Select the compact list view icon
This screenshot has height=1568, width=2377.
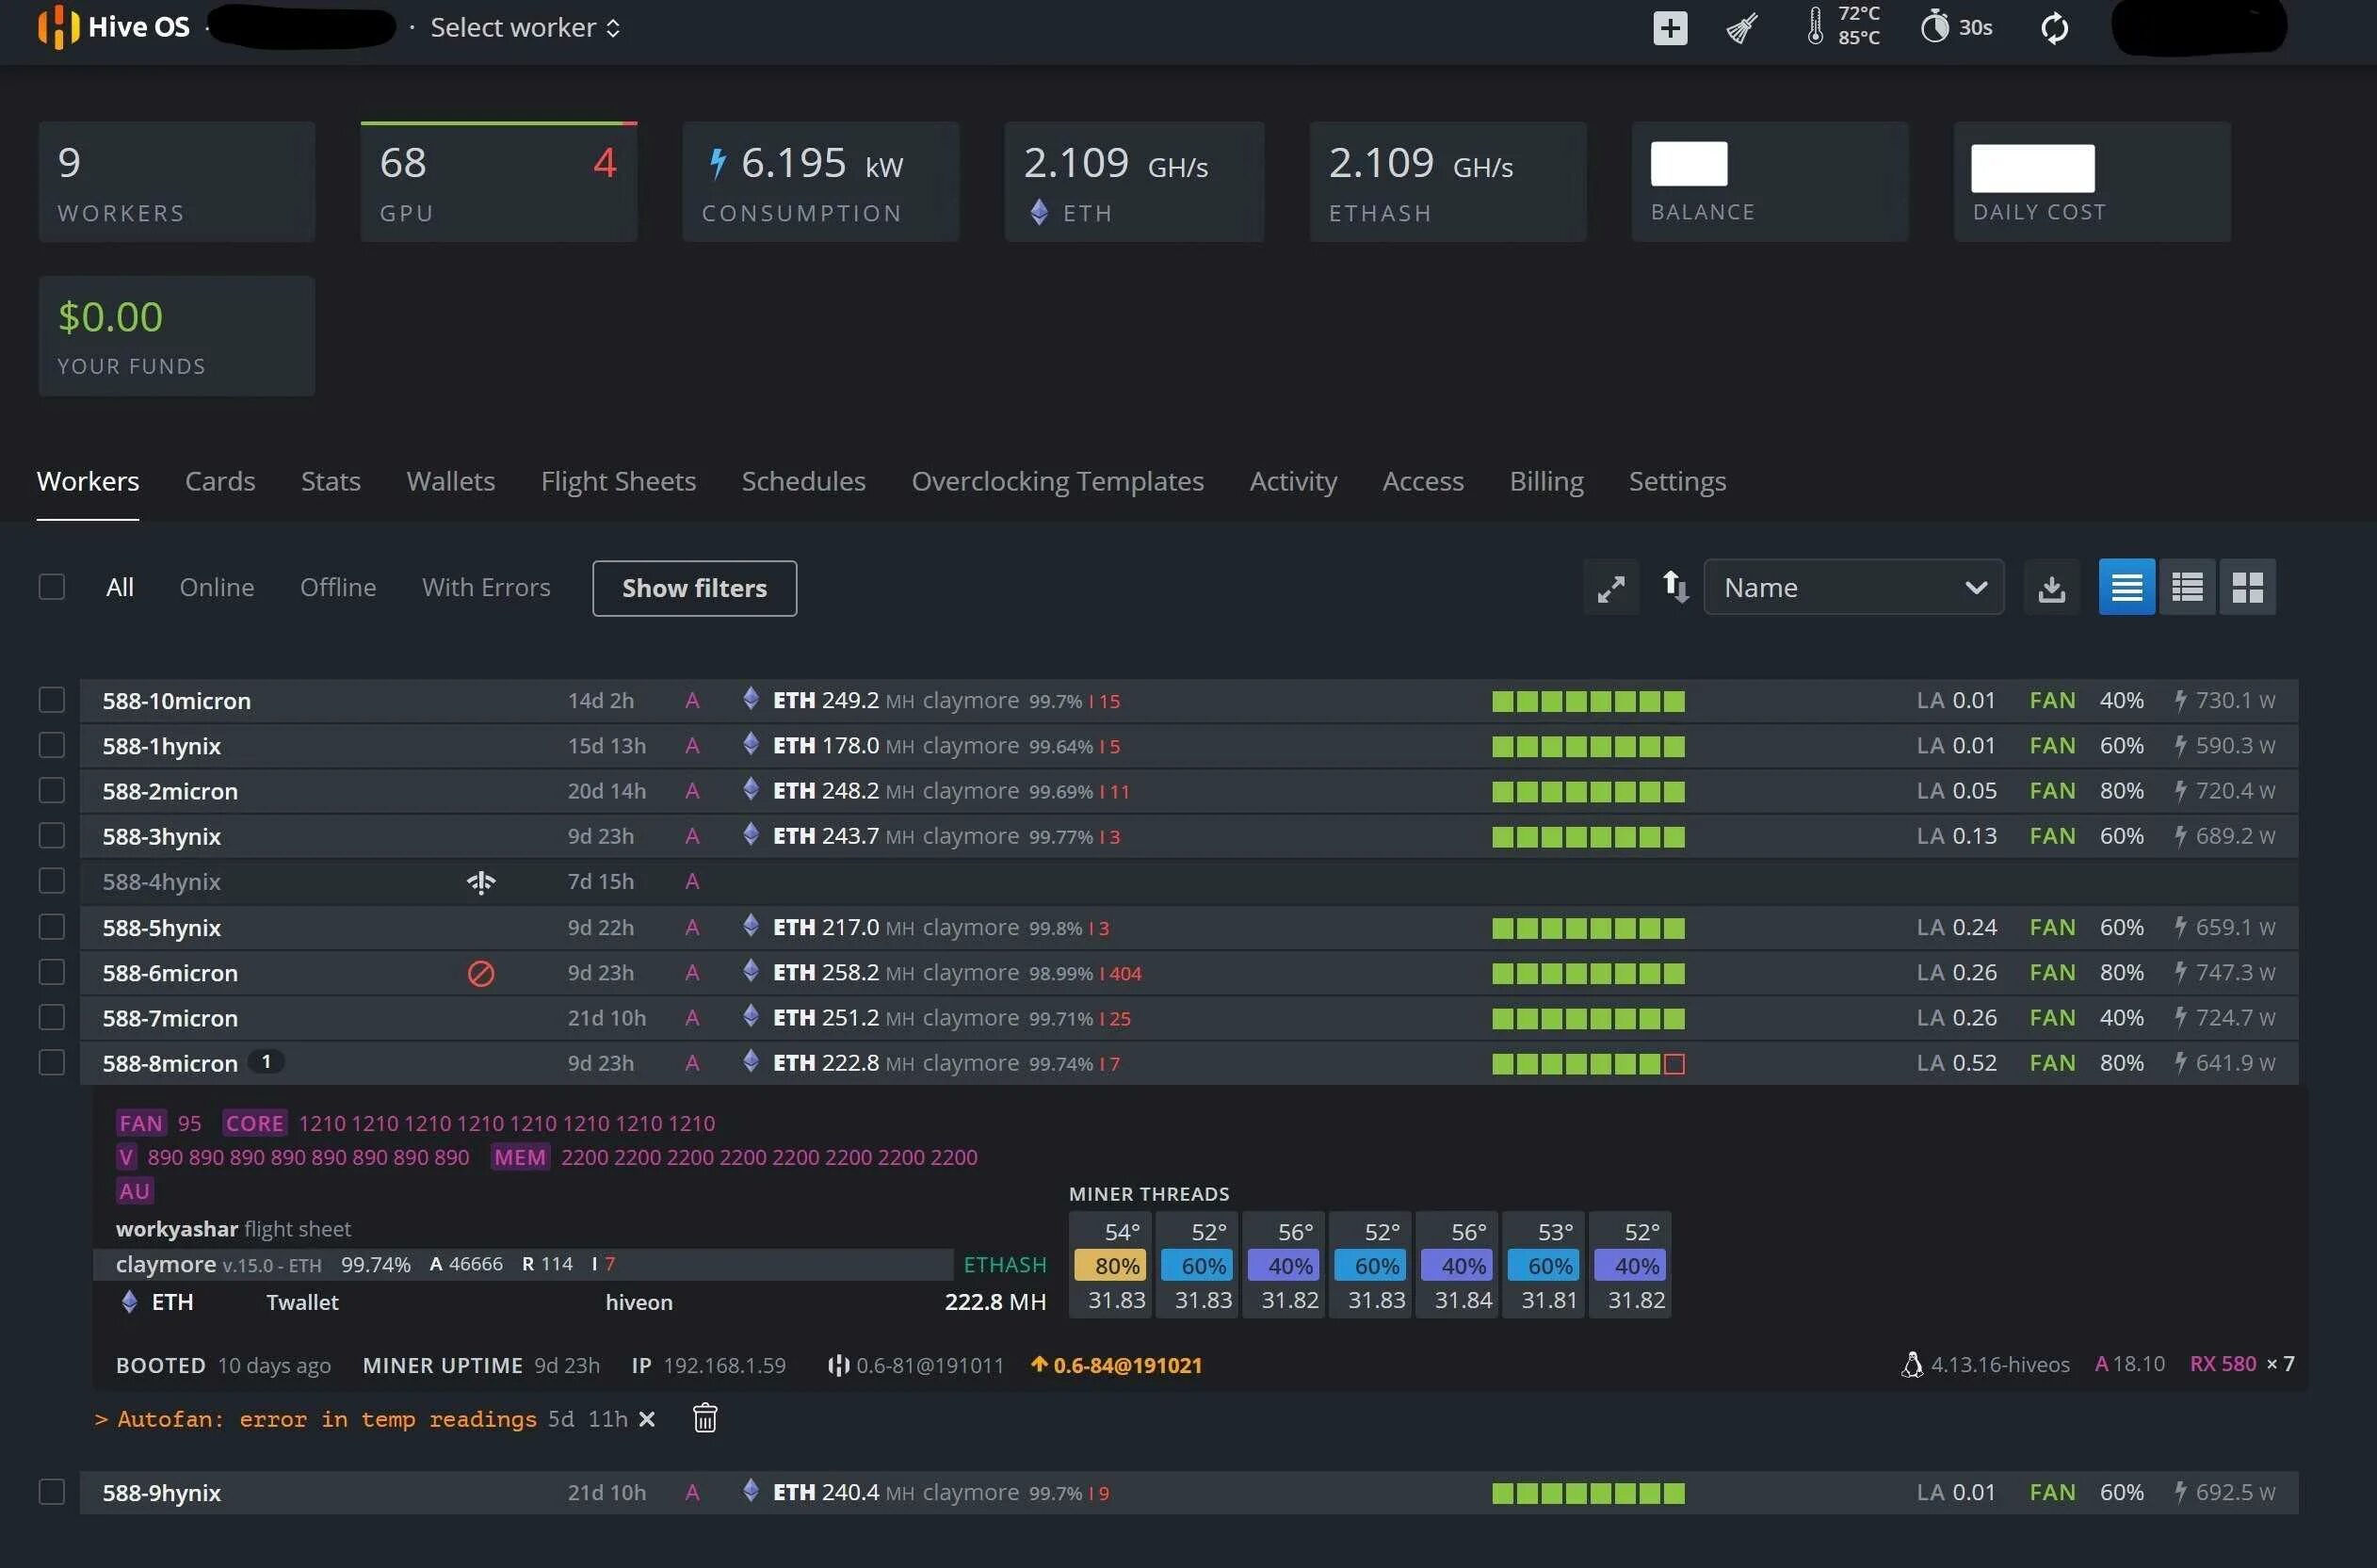2187,587
